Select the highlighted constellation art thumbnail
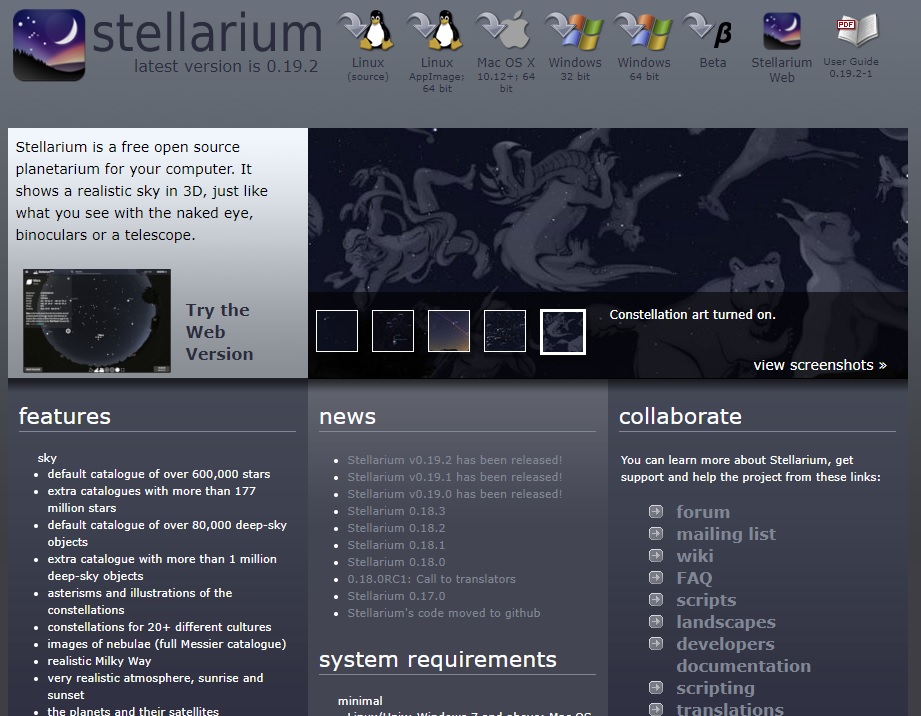The width and height of the screenshot is (921, 716). [x=563, y=332]
